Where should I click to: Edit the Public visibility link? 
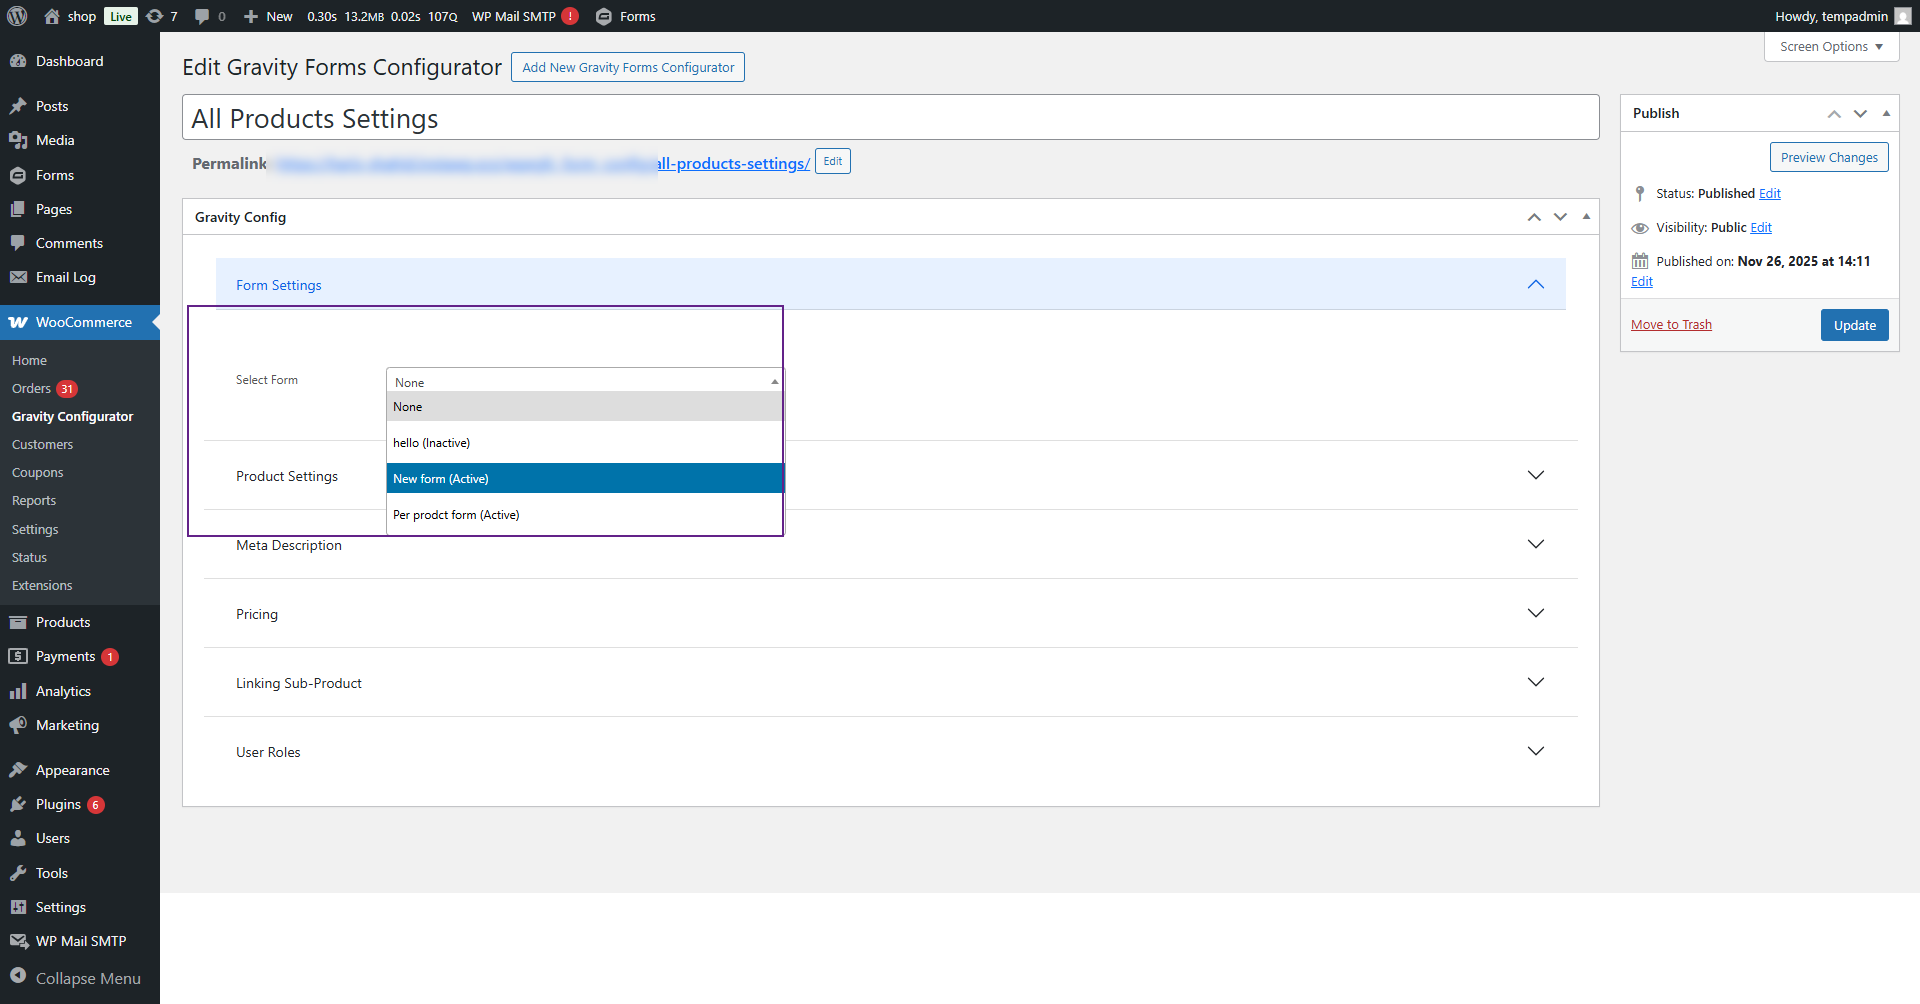1761,227
